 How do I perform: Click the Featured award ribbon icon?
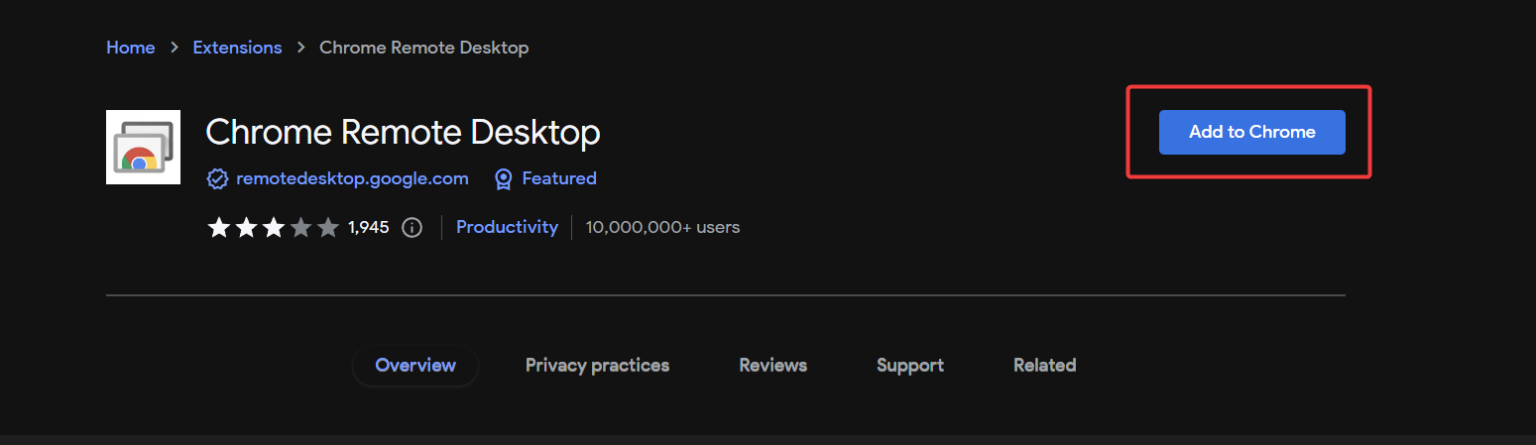pos(504,179)
